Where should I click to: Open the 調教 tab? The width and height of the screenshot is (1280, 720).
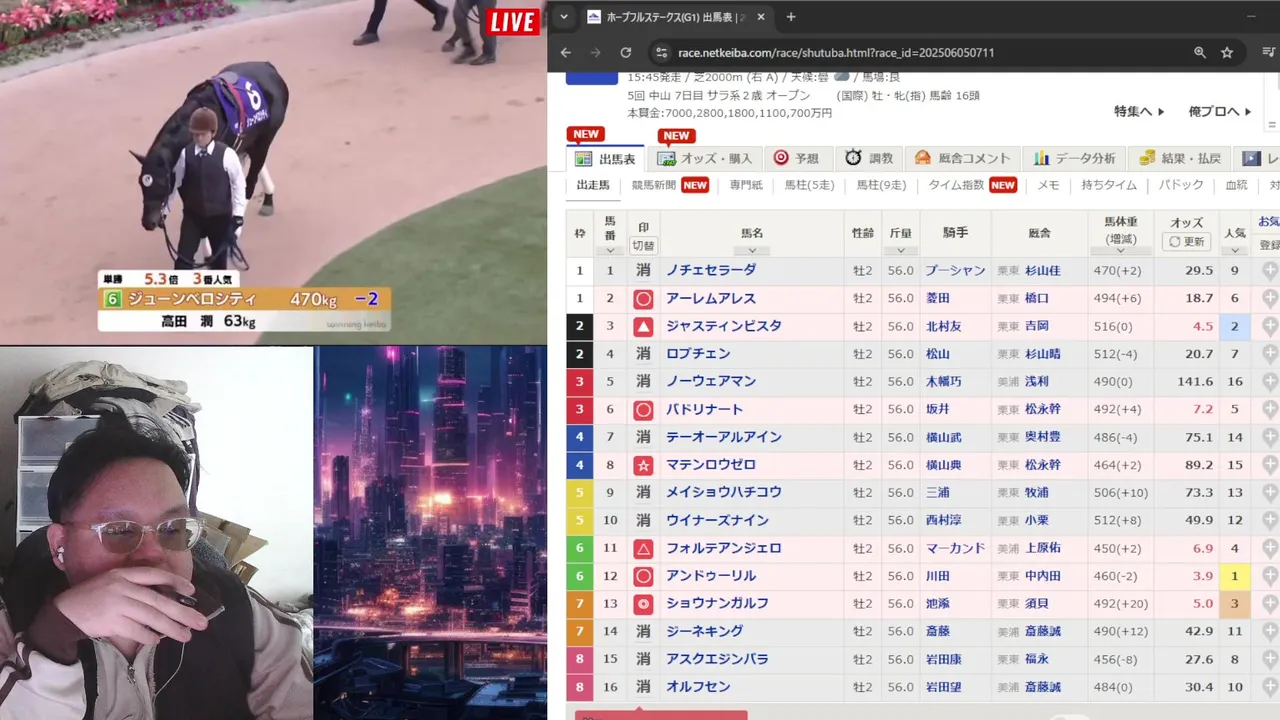point(869,159)
